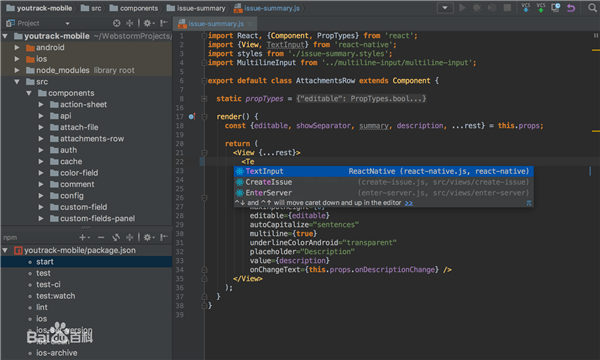Open the search everywhere magnifier

coord(592,8)
